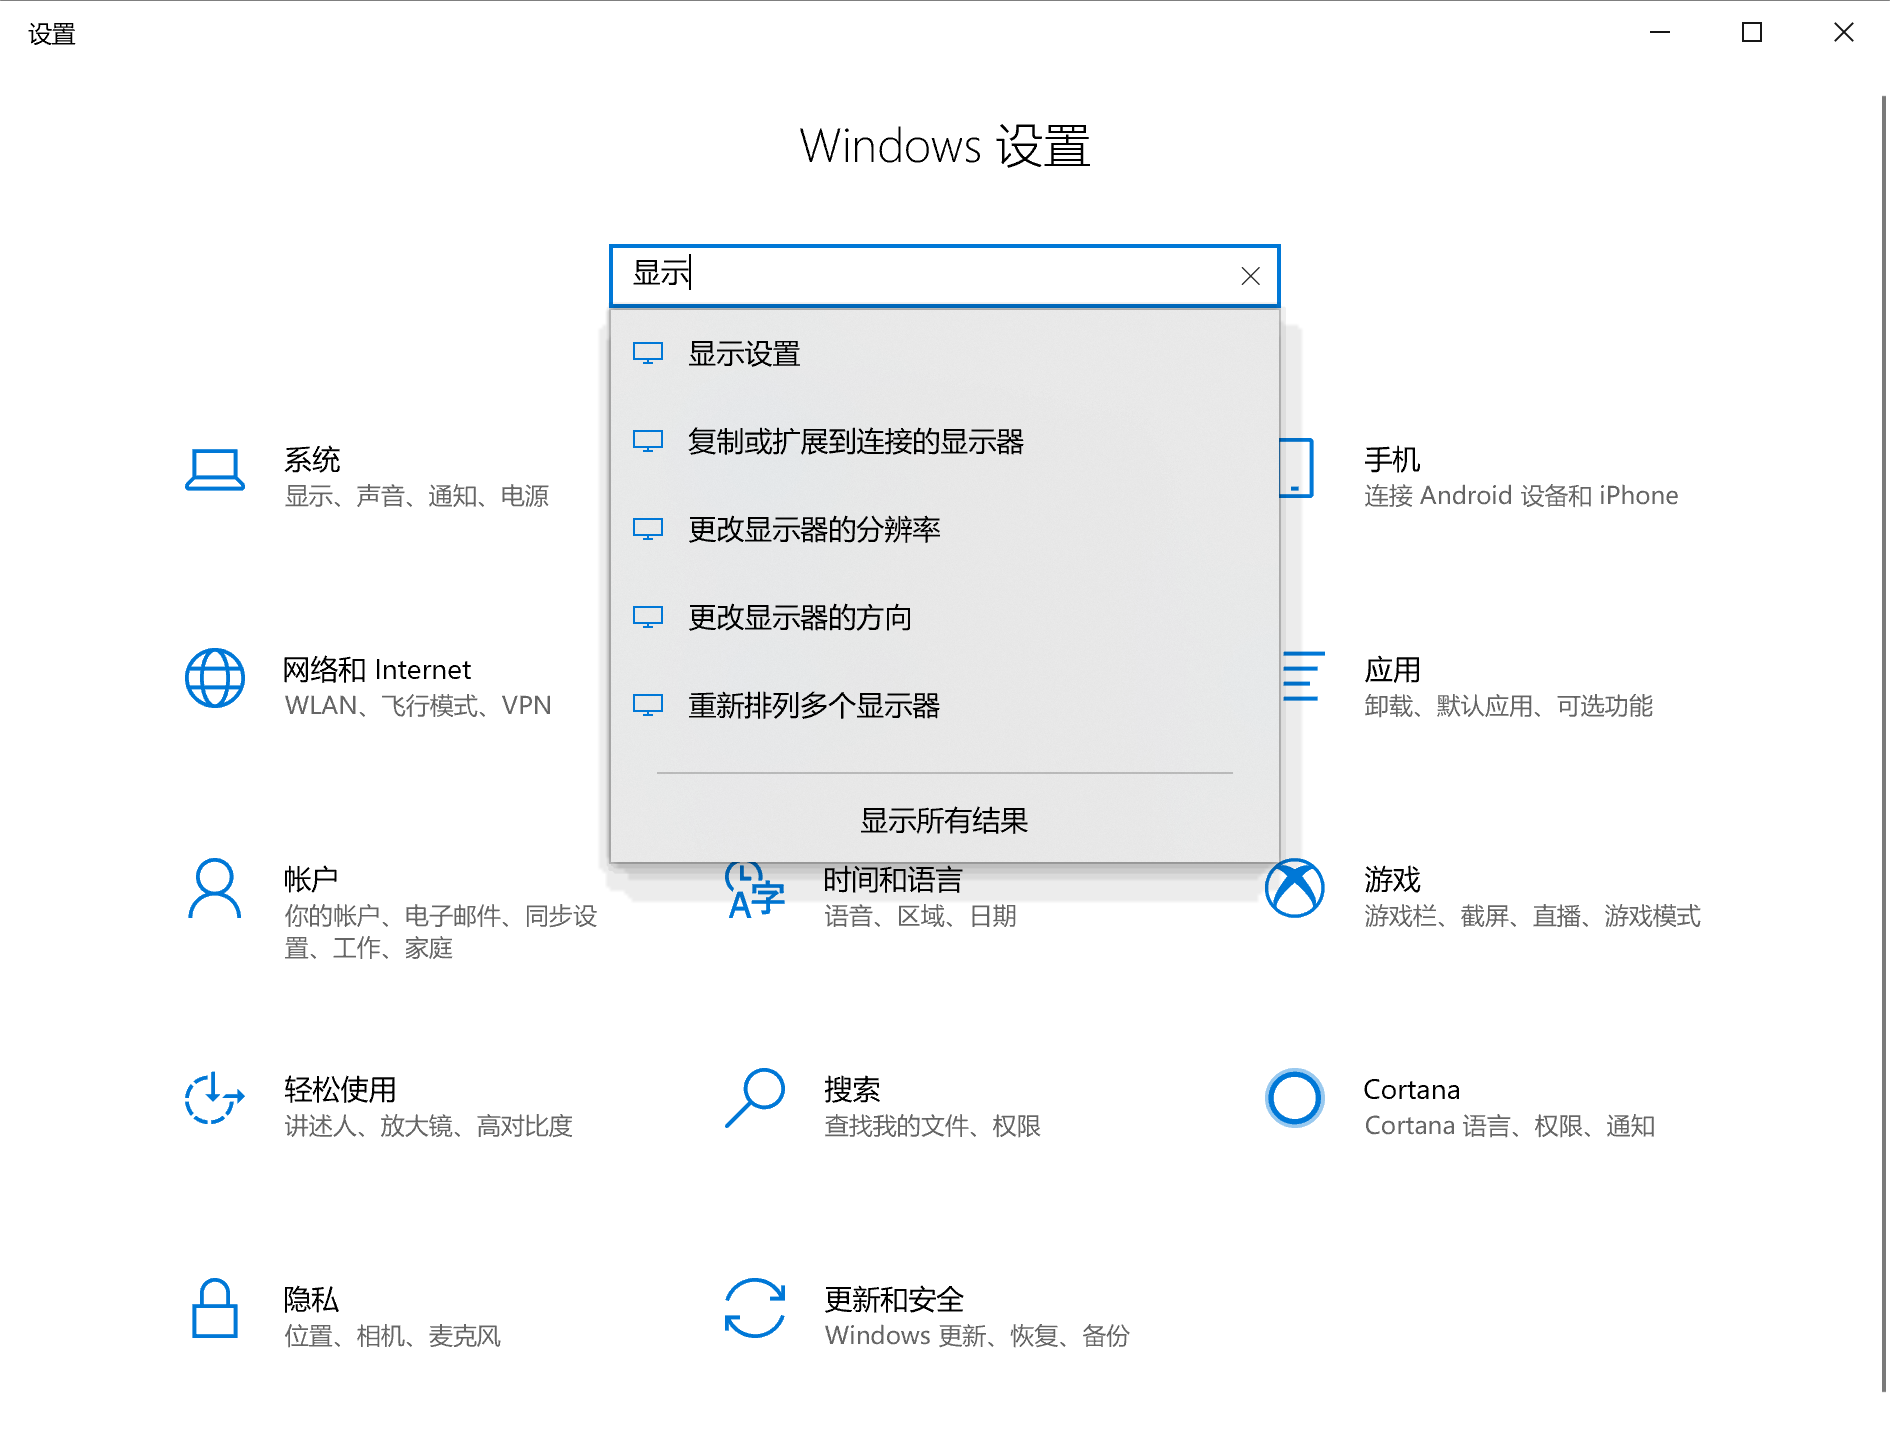The height and width of the screenshot is (1441, 1890).
Task: Open the 应用 settings category title
Action: coord(1392,670)
